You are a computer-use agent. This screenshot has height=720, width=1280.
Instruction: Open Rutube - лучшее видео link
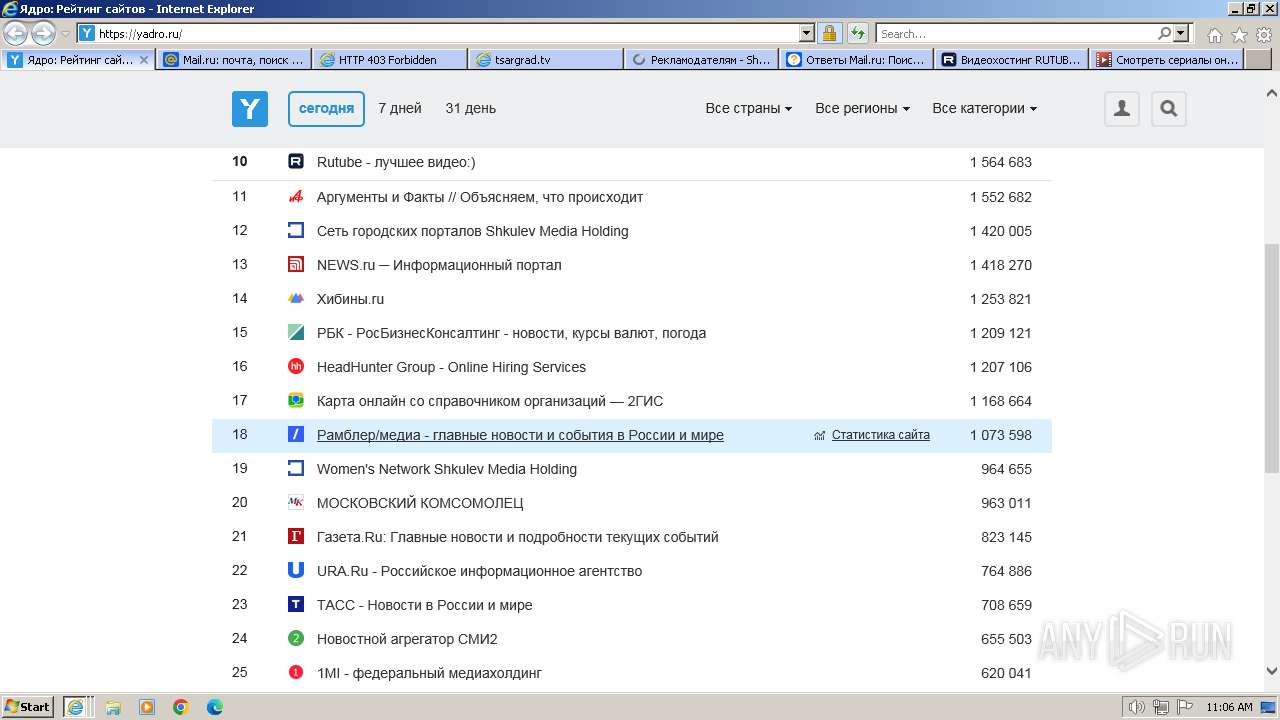pyautogui.click(x=396, y=162)
